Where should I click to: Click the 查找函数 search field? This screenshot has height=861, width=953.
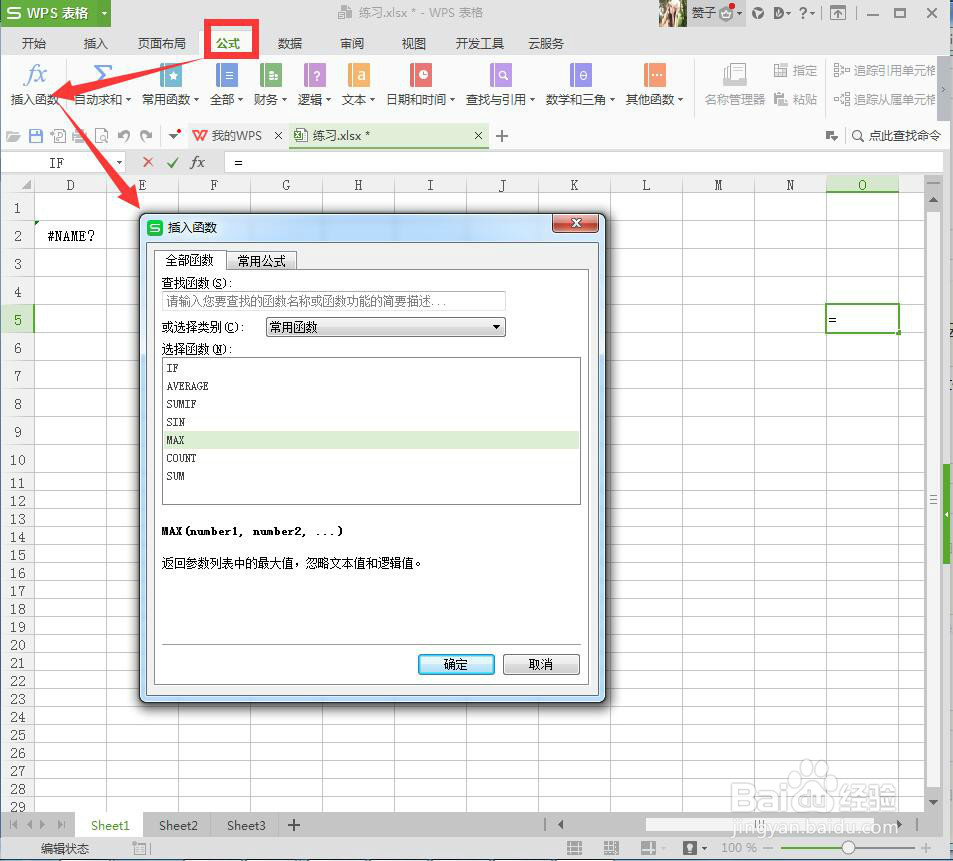[x=334, y=301]
